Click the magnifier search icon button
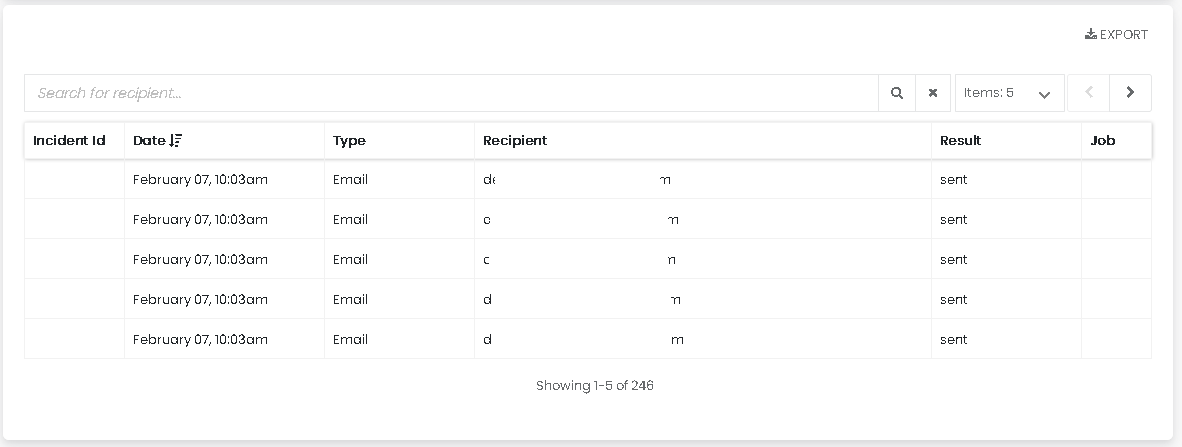The image size is (1182, 447). point(897,93)
